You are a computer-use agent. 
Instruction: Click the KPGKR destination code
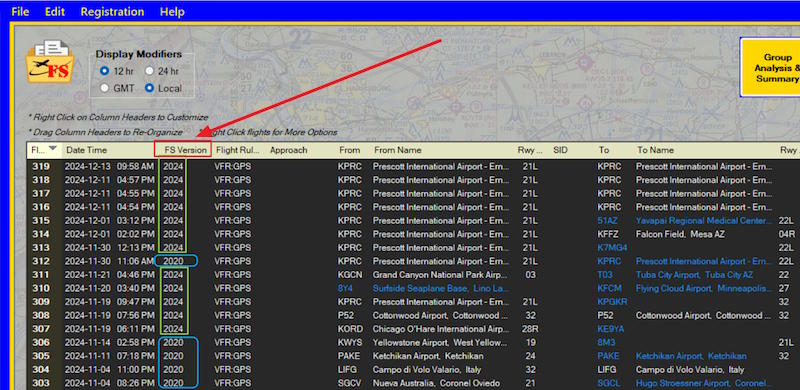point(612,302)
